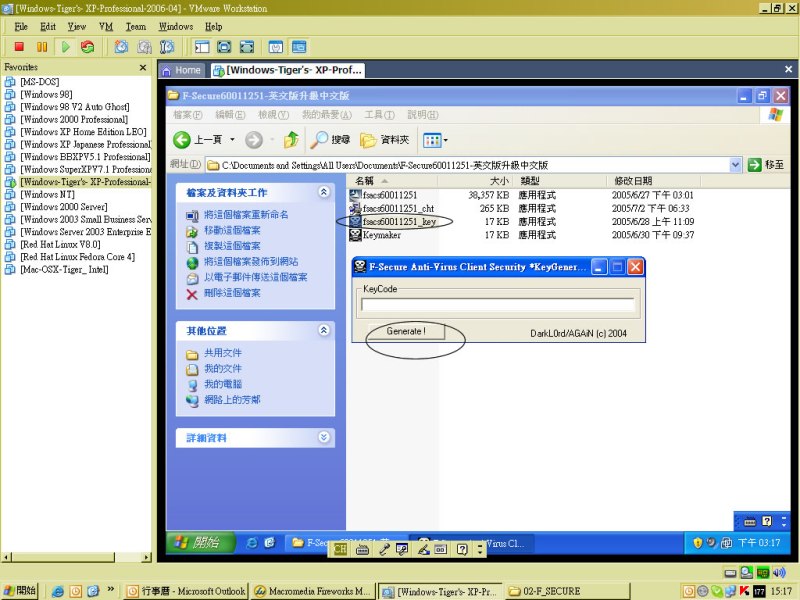Click the host Internet Explorer quick launch icon
Screen dimensions: 800x600
tap(58, 591)
